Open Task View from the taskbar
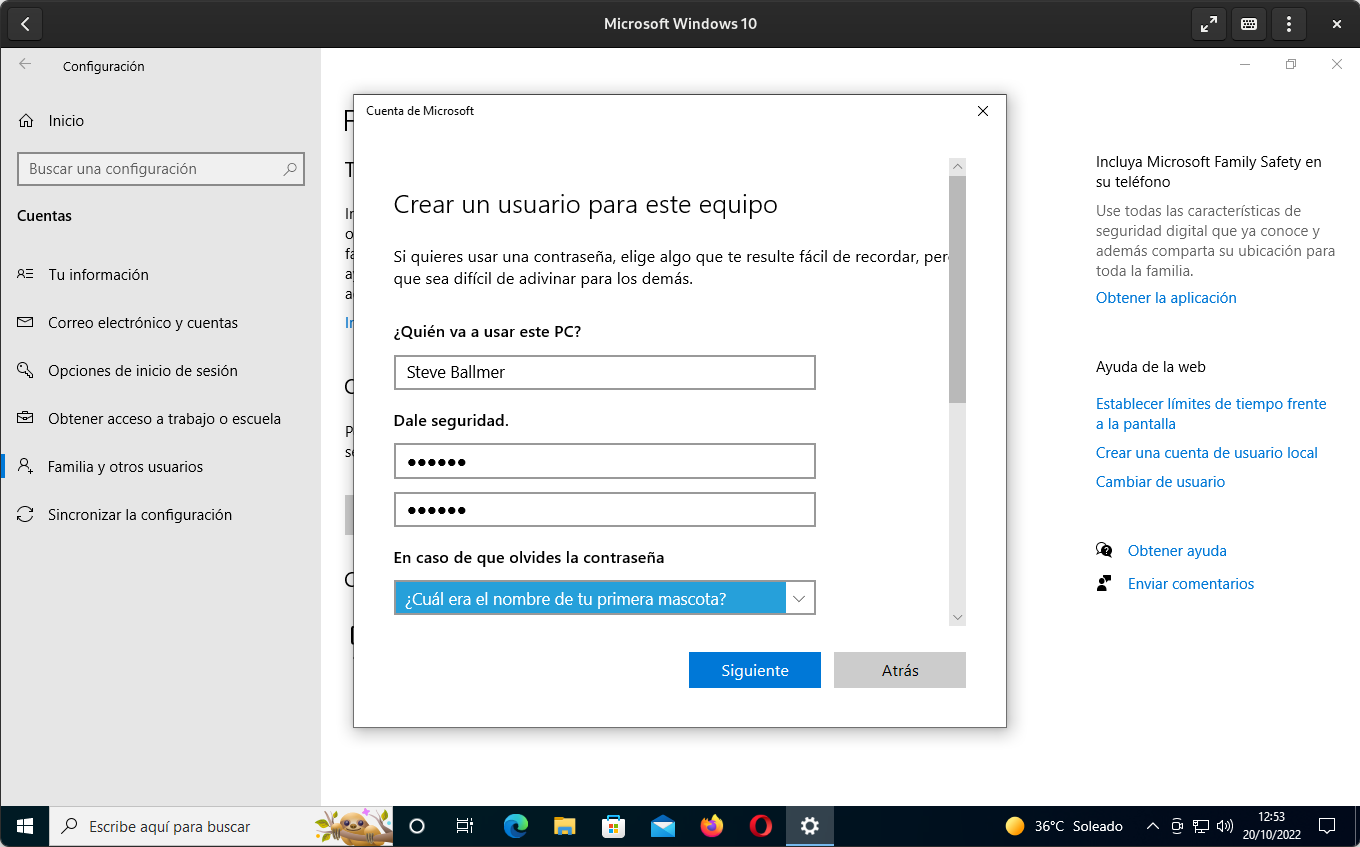The image size is (1360, 847). tap(466, 826)
